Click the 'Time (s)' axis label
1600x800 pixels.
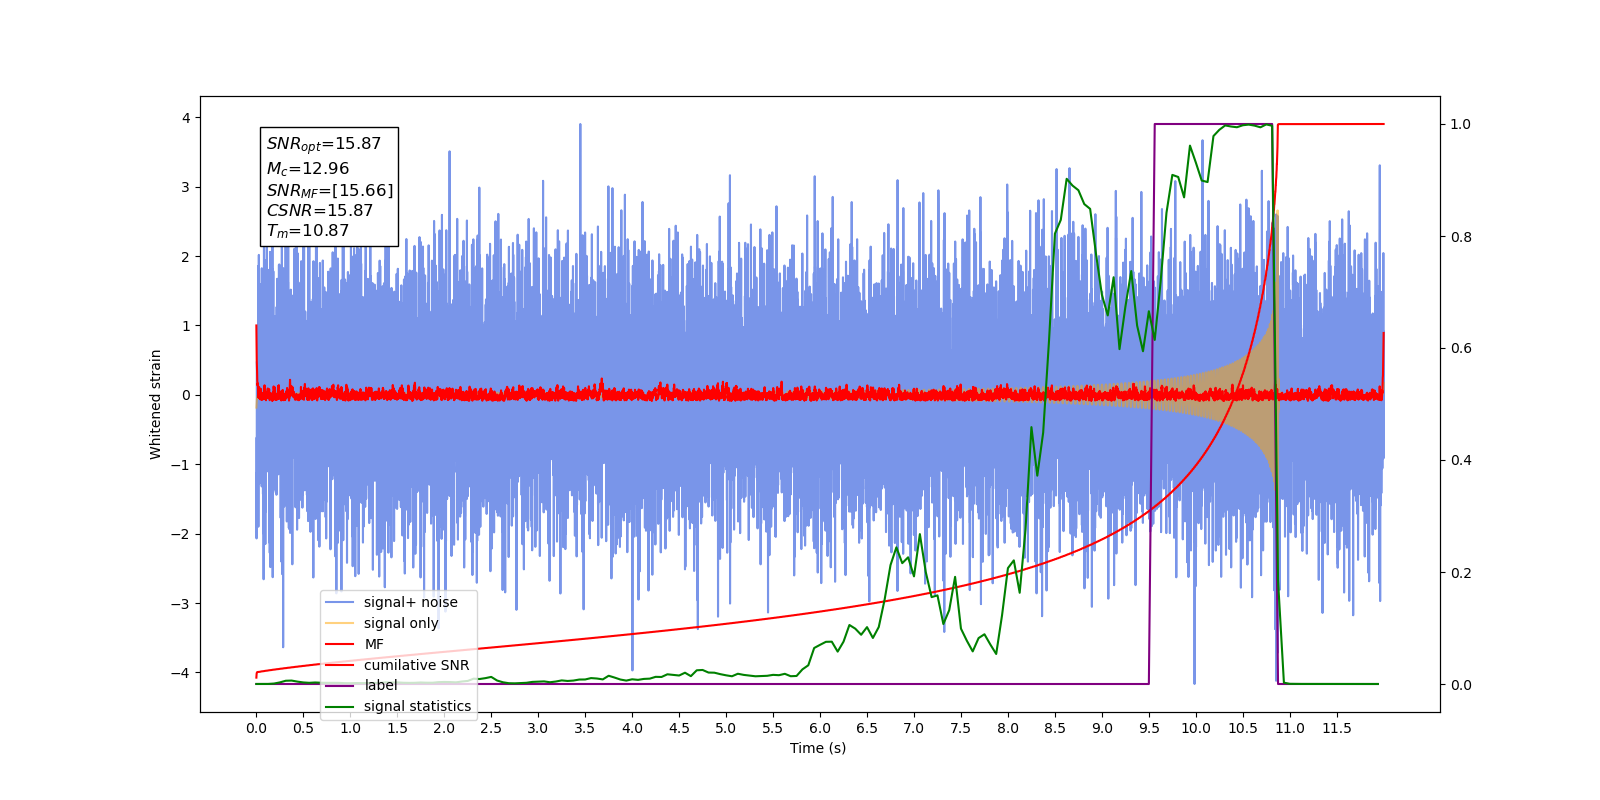818,748
